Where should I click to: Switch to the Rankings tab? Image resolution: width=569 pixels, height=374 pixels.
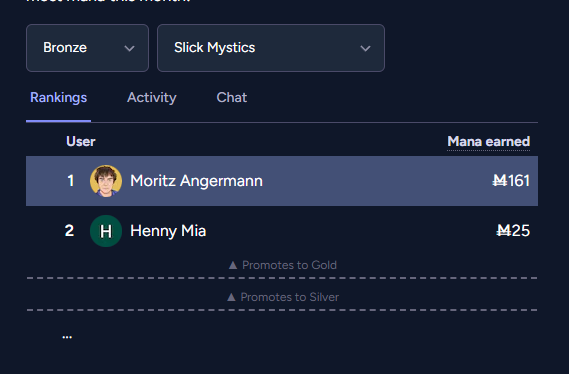coord(58,98)
